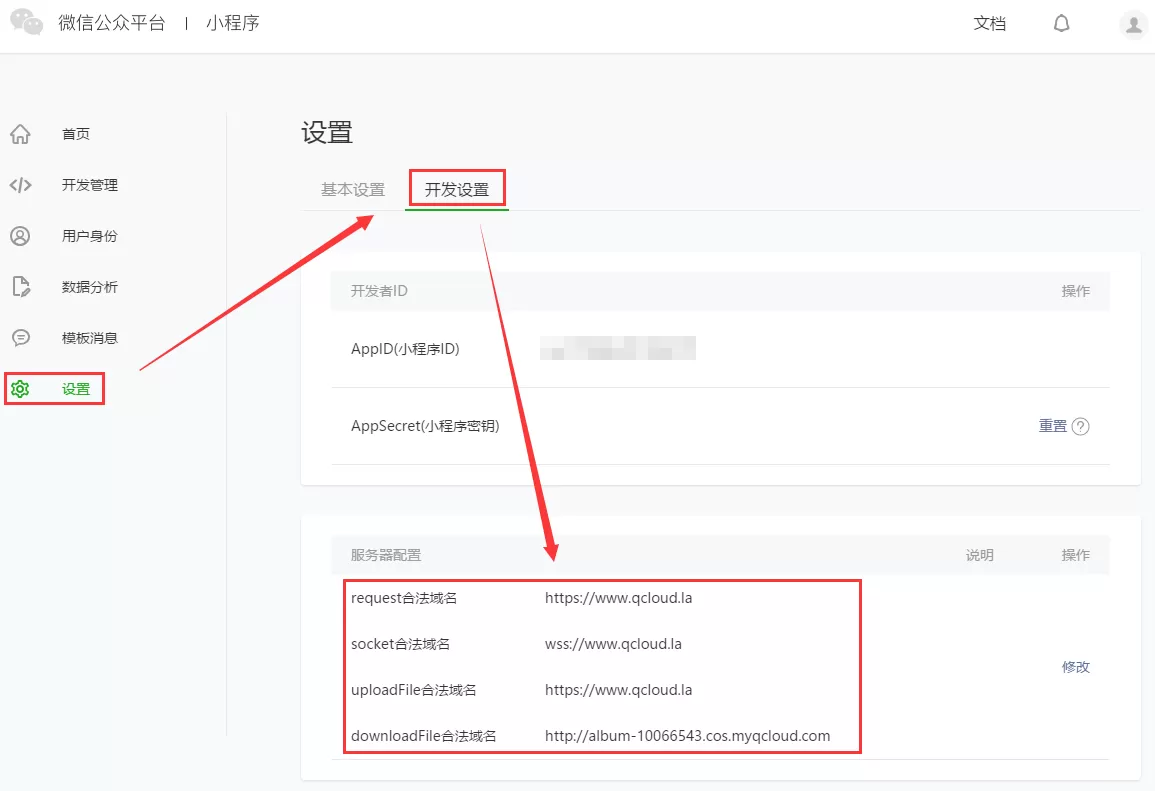Click the 开发者ID section header

click(379, 291)
